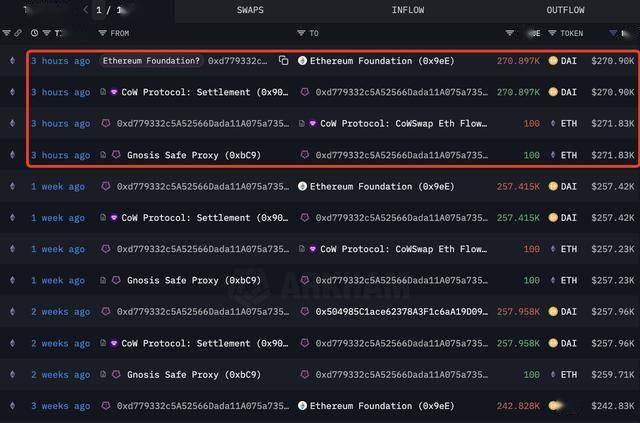640x423 pixels.
Task: Click Gnosis Safe icon in the $271.83K row
Action: click(x=116, y=155)
